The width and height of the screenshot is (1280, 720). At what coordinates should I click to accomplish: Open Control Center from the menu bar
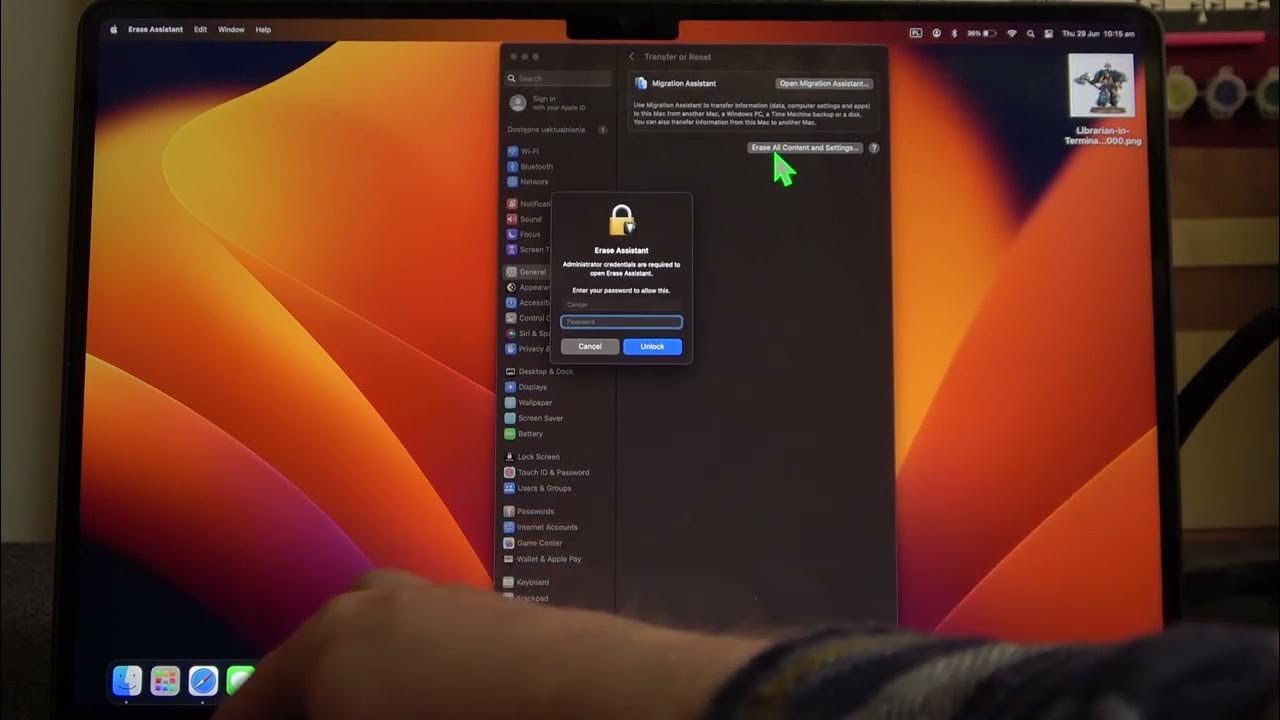1048,32
